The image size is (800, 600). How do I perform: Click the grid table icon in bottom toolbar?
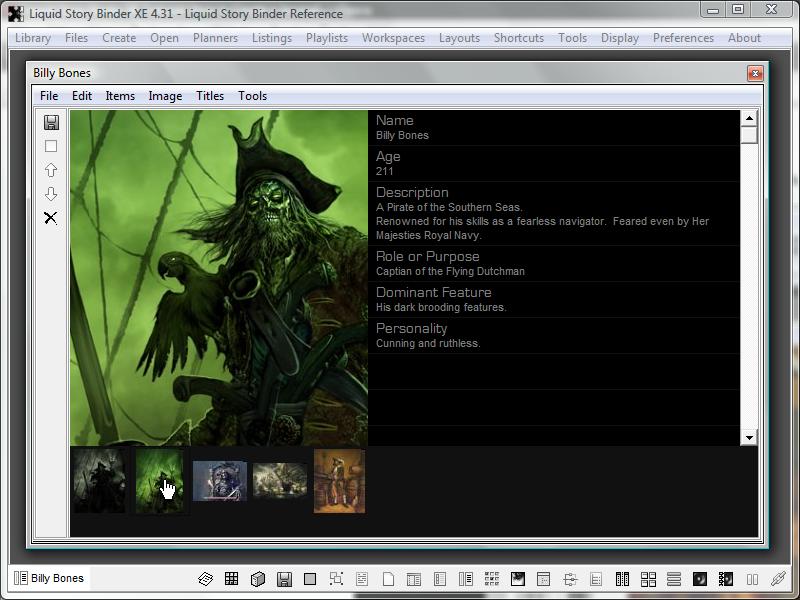[231, 579]
